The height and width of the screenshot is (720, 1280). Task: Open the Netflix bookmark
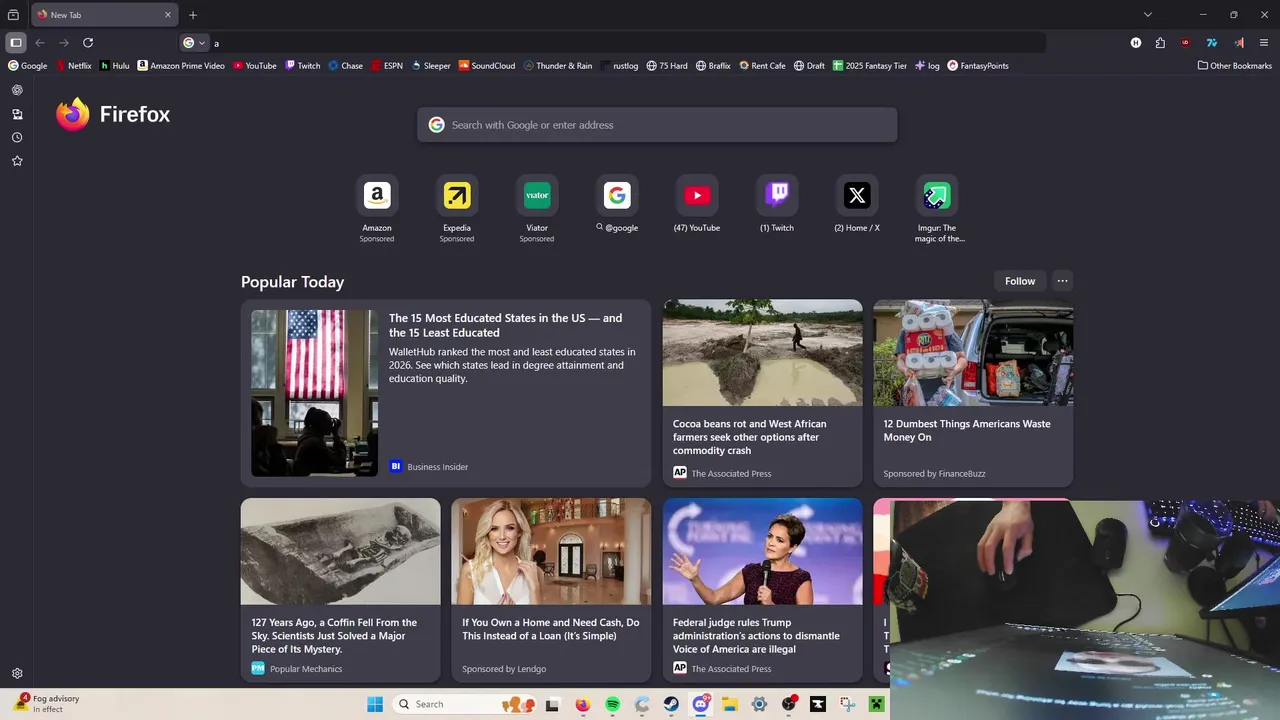coord(73,66)
